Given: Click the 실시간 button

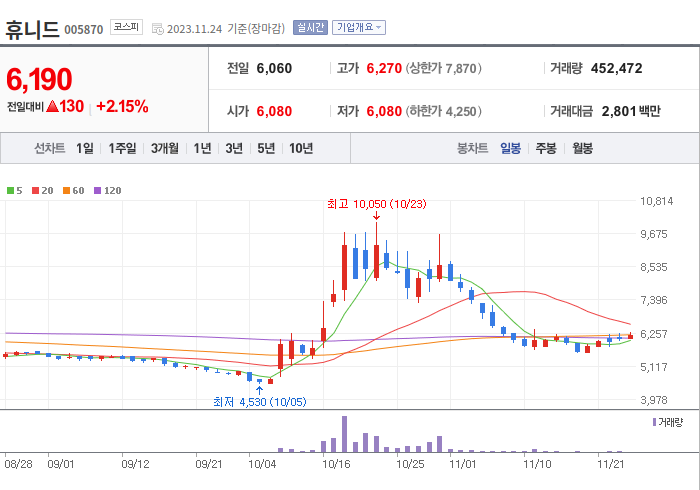Looking at the screenshot, I should (x=310, y=28).
